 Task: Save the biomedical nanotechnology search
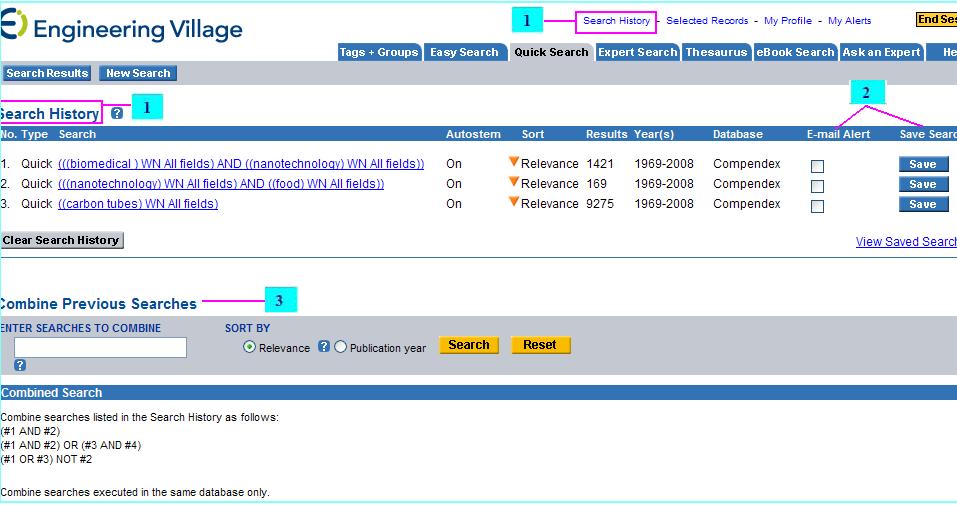(x=923, y=164)
